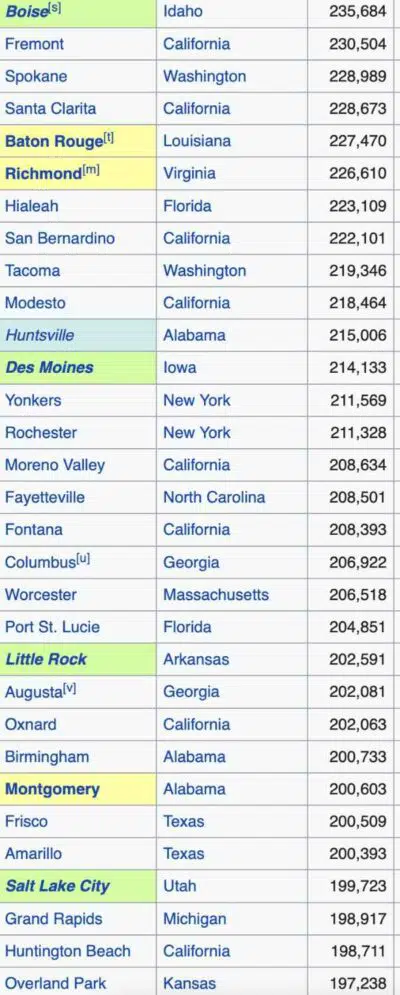
Task: Open footnote t beside Baton Rouge
Action: click(108, 138)
